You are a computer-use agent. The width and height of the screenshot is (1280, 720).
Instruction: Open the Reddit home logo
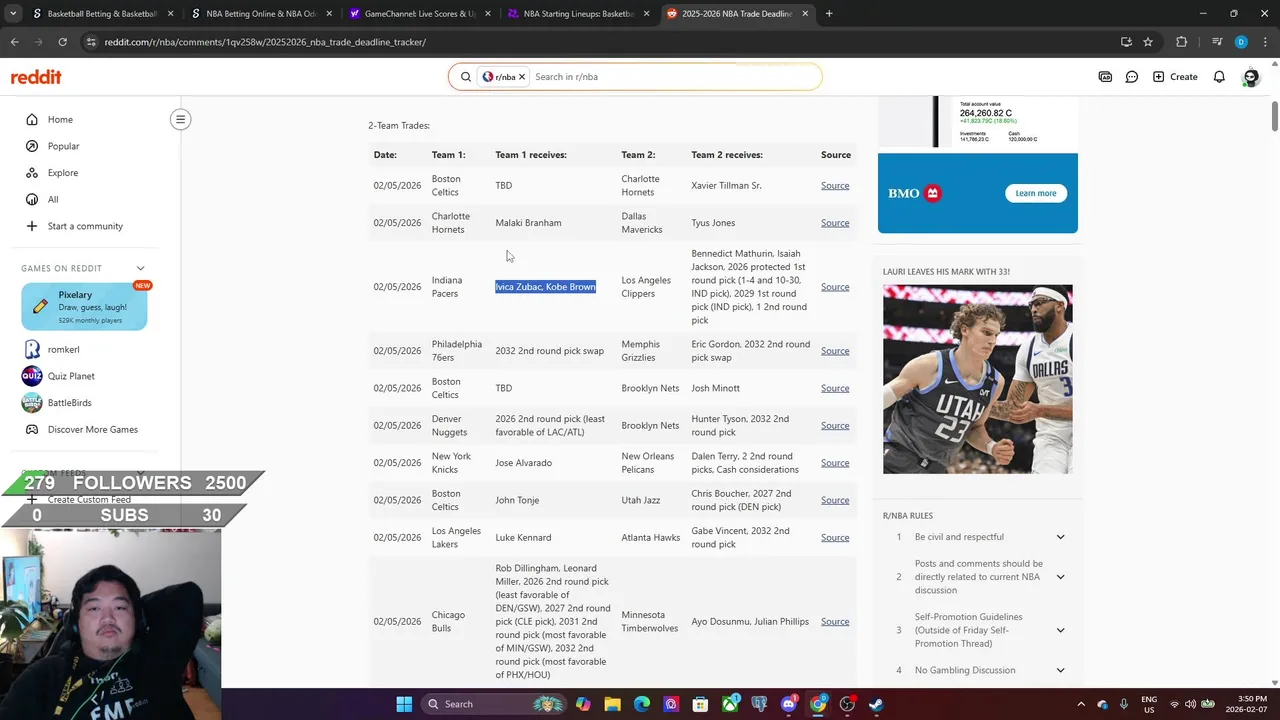click(x=36, y=77)
